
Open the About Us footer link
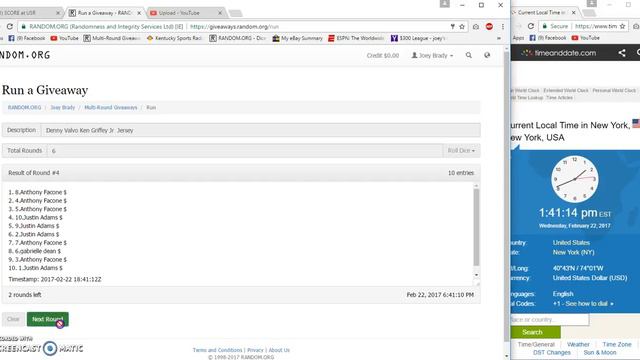[279, 350]
